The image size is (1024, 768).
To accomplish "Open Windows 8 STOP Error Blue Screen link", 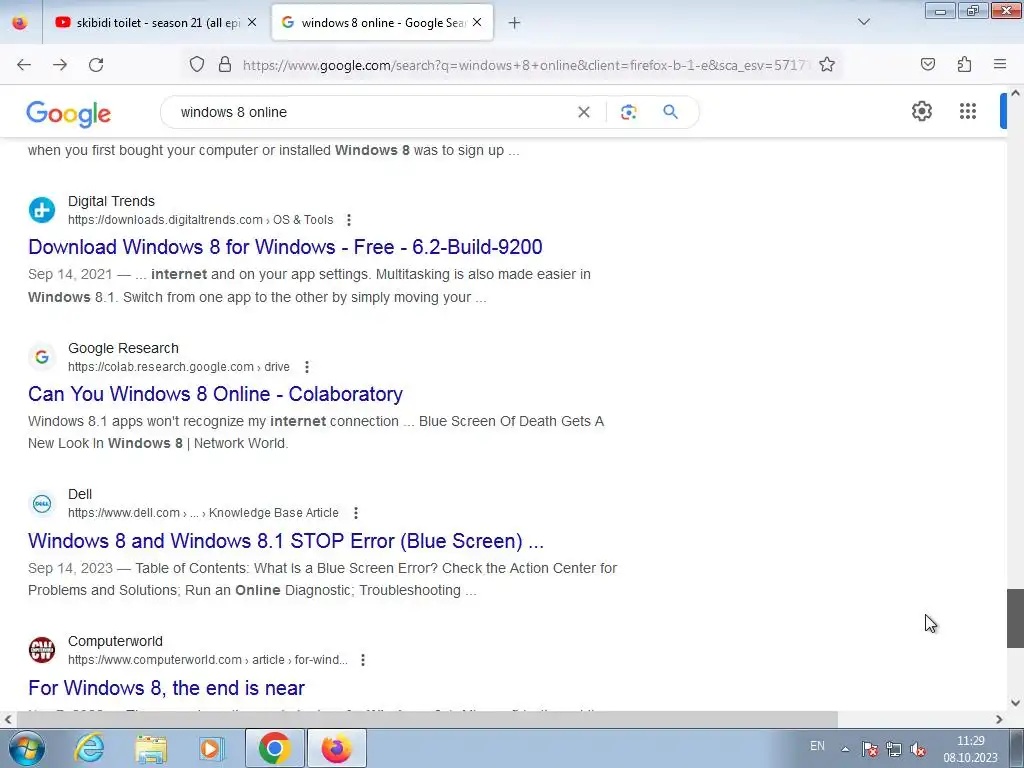I will click(286, 541).
